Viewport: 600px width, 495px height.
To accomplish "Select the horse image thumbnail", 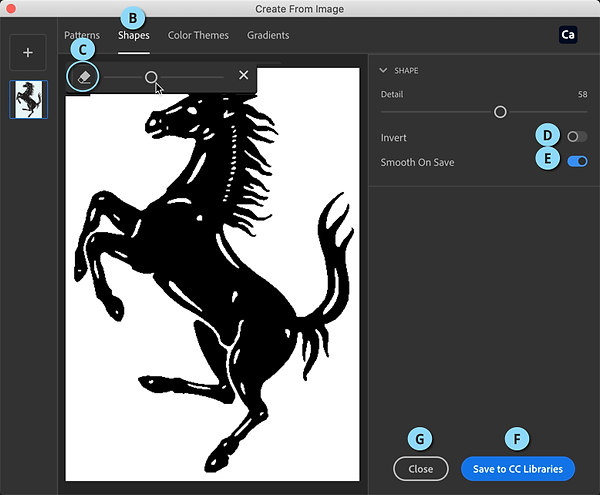I will pos(29,99).
